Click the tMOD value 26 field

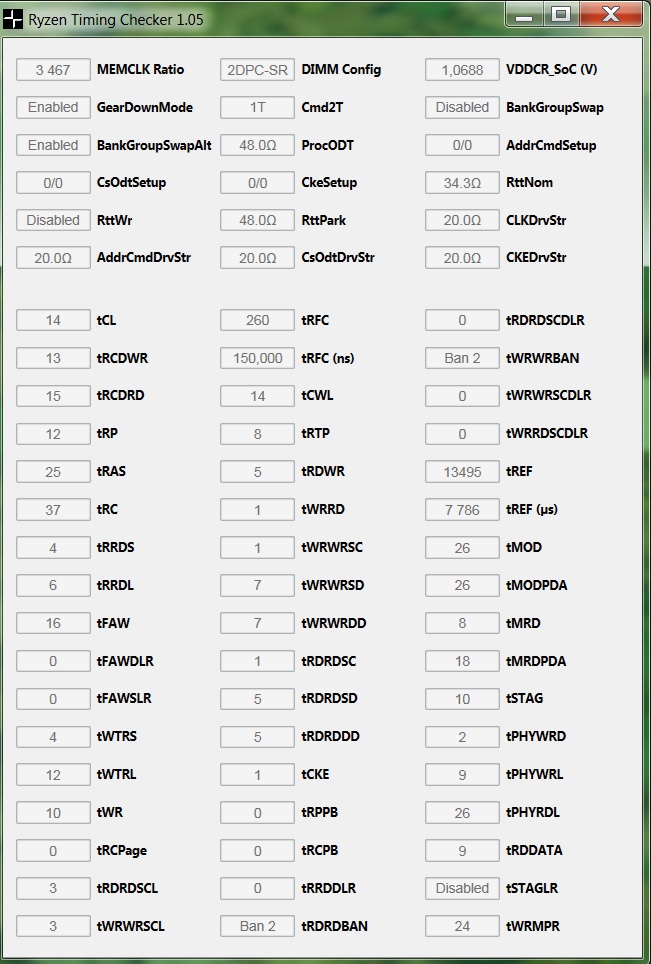coord(462,548)
